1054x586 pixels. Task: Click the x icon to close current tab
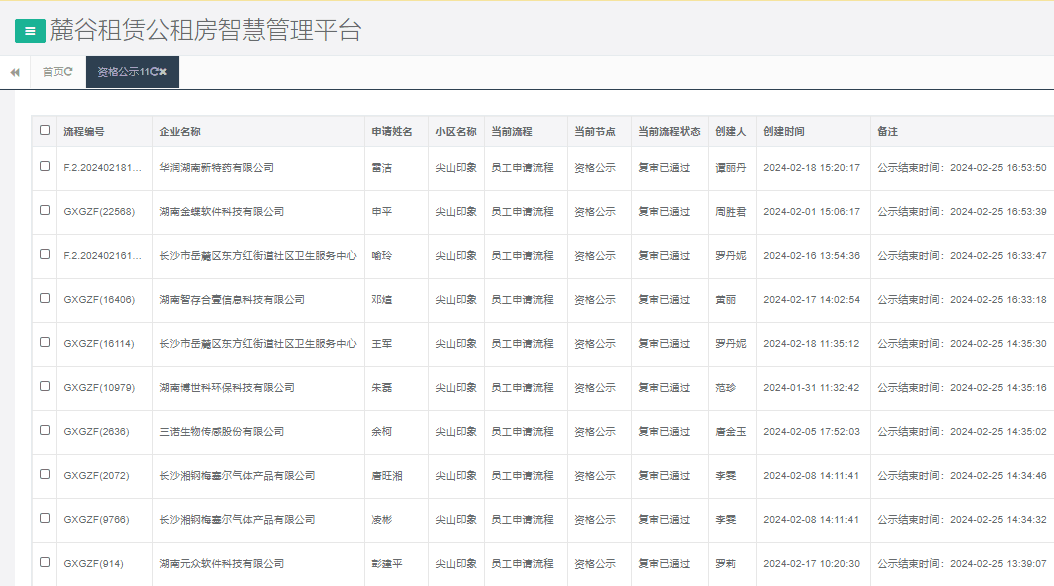pyautogui.click(x=166, y=71)
